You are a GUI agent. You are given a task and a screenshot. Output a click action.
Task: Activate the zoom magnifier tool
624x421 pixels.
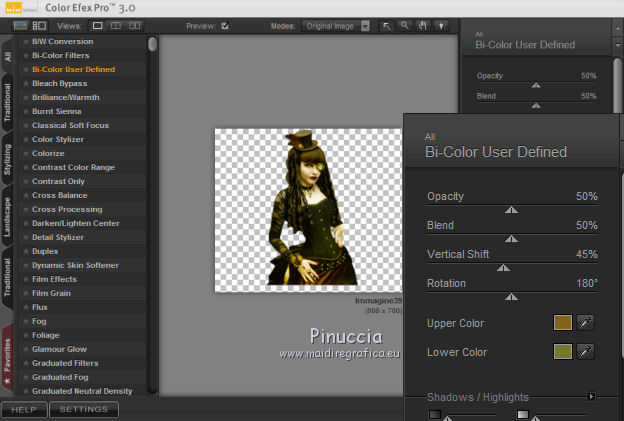[x=404, y=25]
